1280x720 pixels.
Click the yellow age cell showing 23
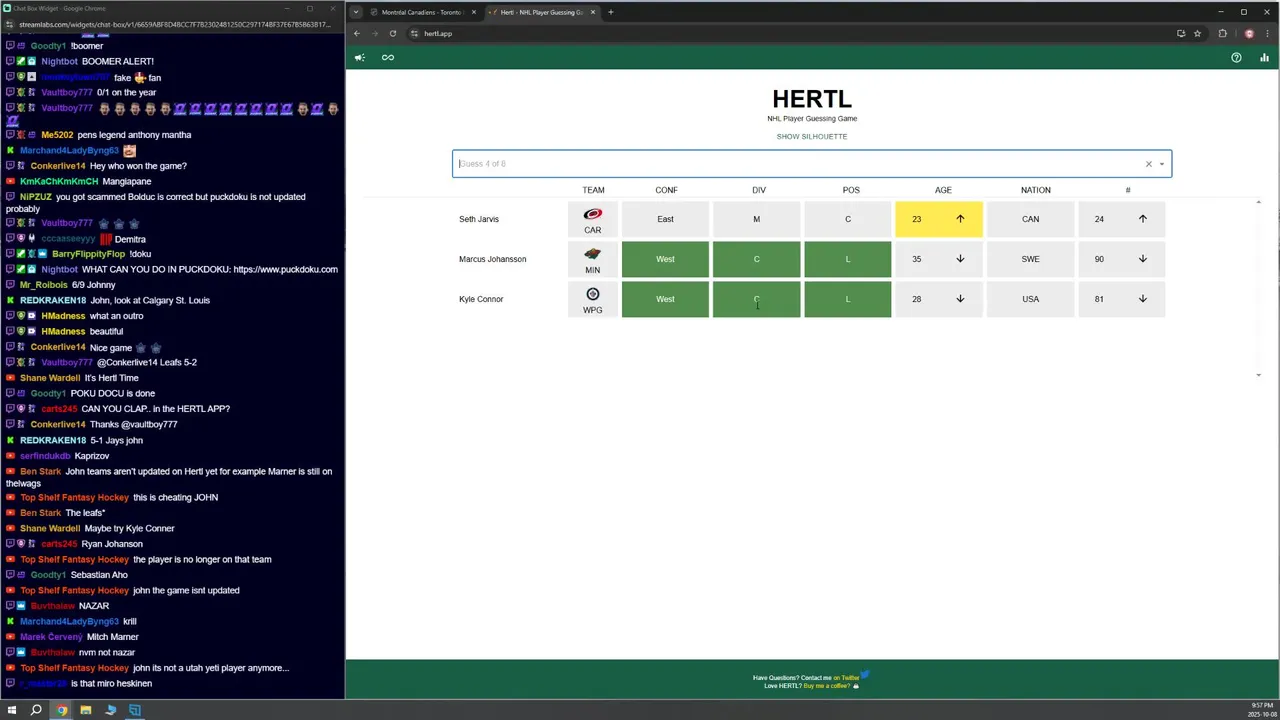pos(939,219)
